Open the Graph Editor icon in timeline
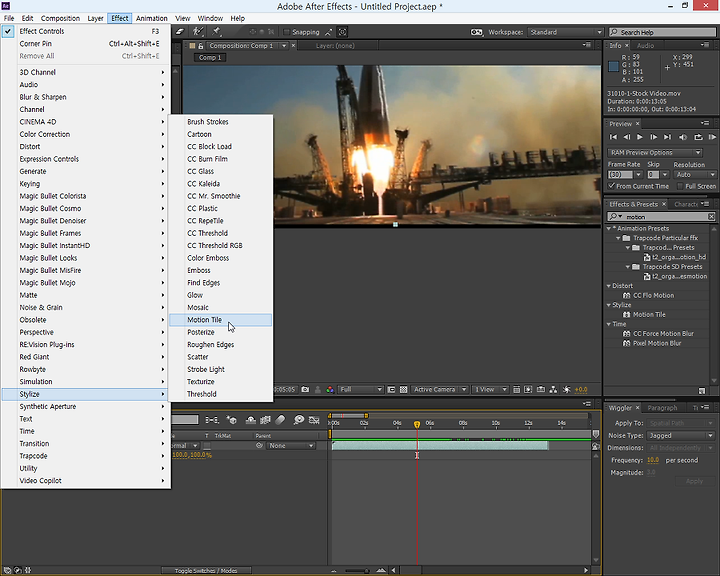720x576 pixels. [314, 420]
